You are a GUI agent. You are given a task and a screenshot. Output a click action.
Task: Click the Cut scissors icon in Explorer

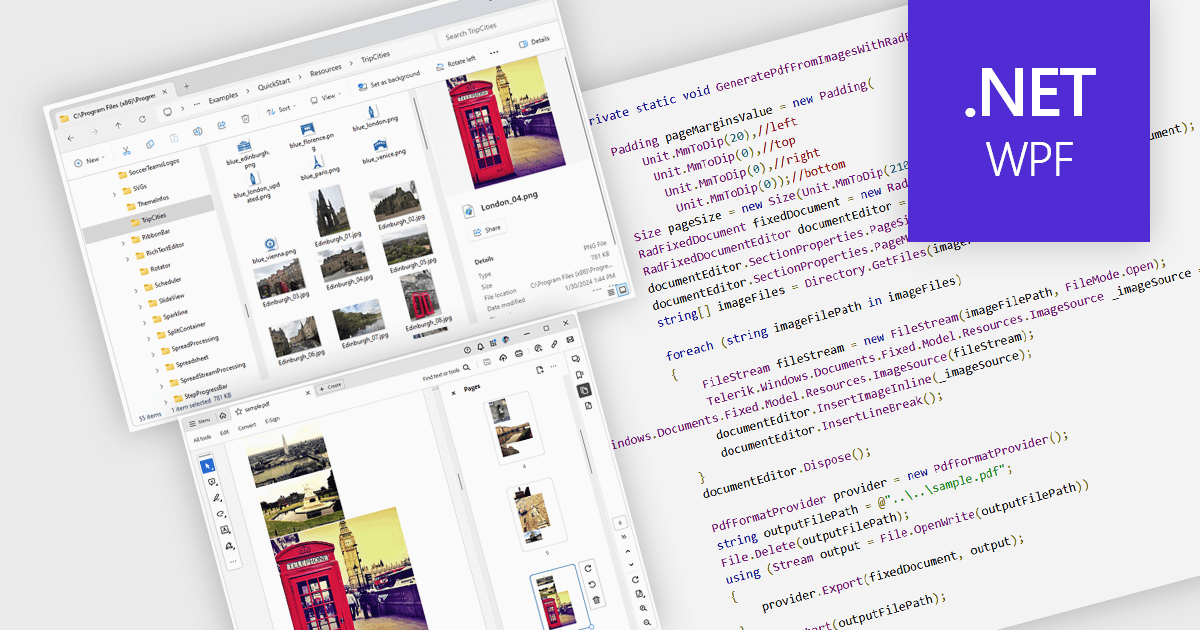(127, 151)
